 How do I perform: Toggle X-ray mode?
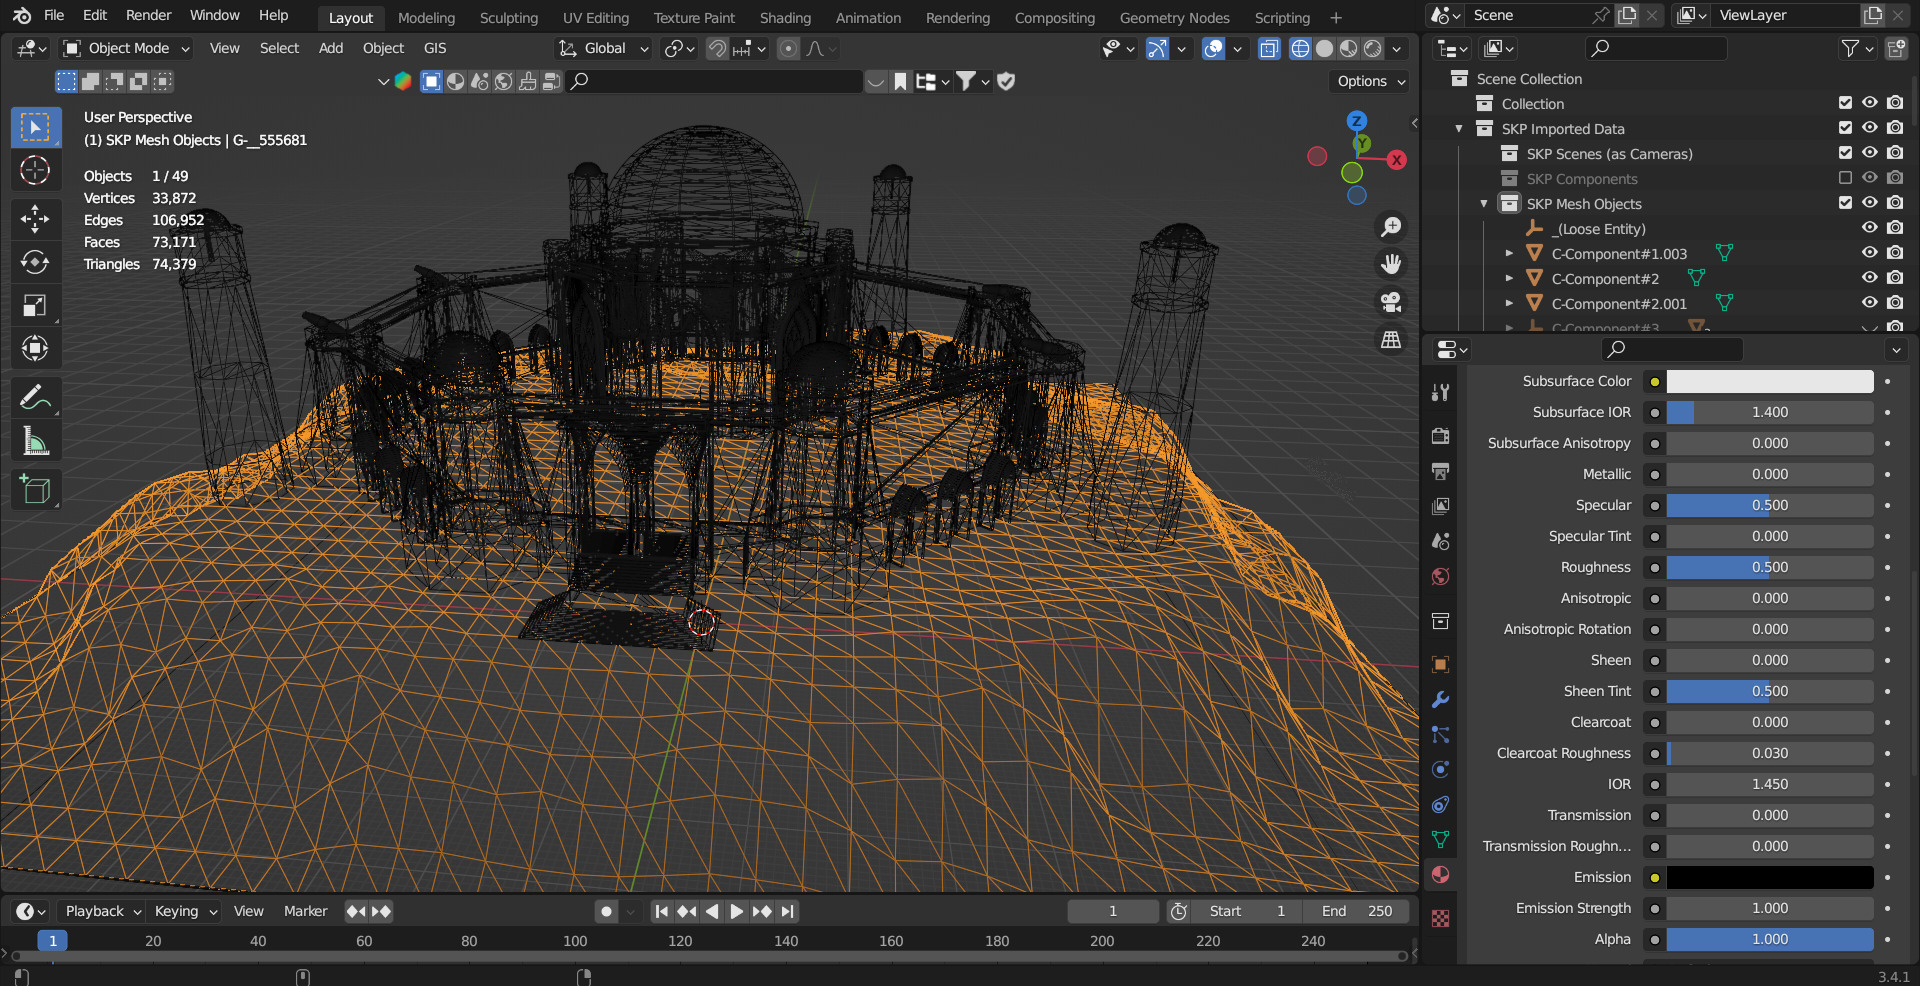click(1269, 48)
